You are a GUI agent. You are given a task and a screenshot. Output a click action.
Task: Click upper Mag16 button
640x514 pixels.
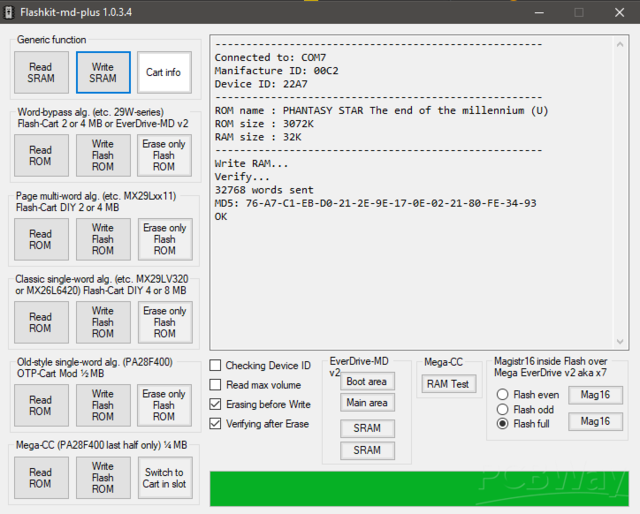pyautogui.click(x=596, y=395)
